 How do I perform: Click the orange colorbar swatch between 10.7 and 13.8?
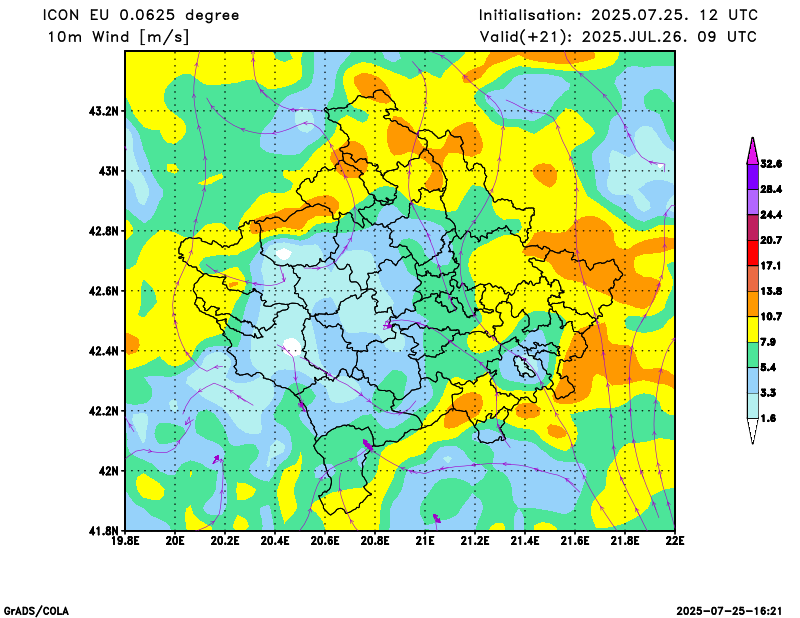pos(753,304)
